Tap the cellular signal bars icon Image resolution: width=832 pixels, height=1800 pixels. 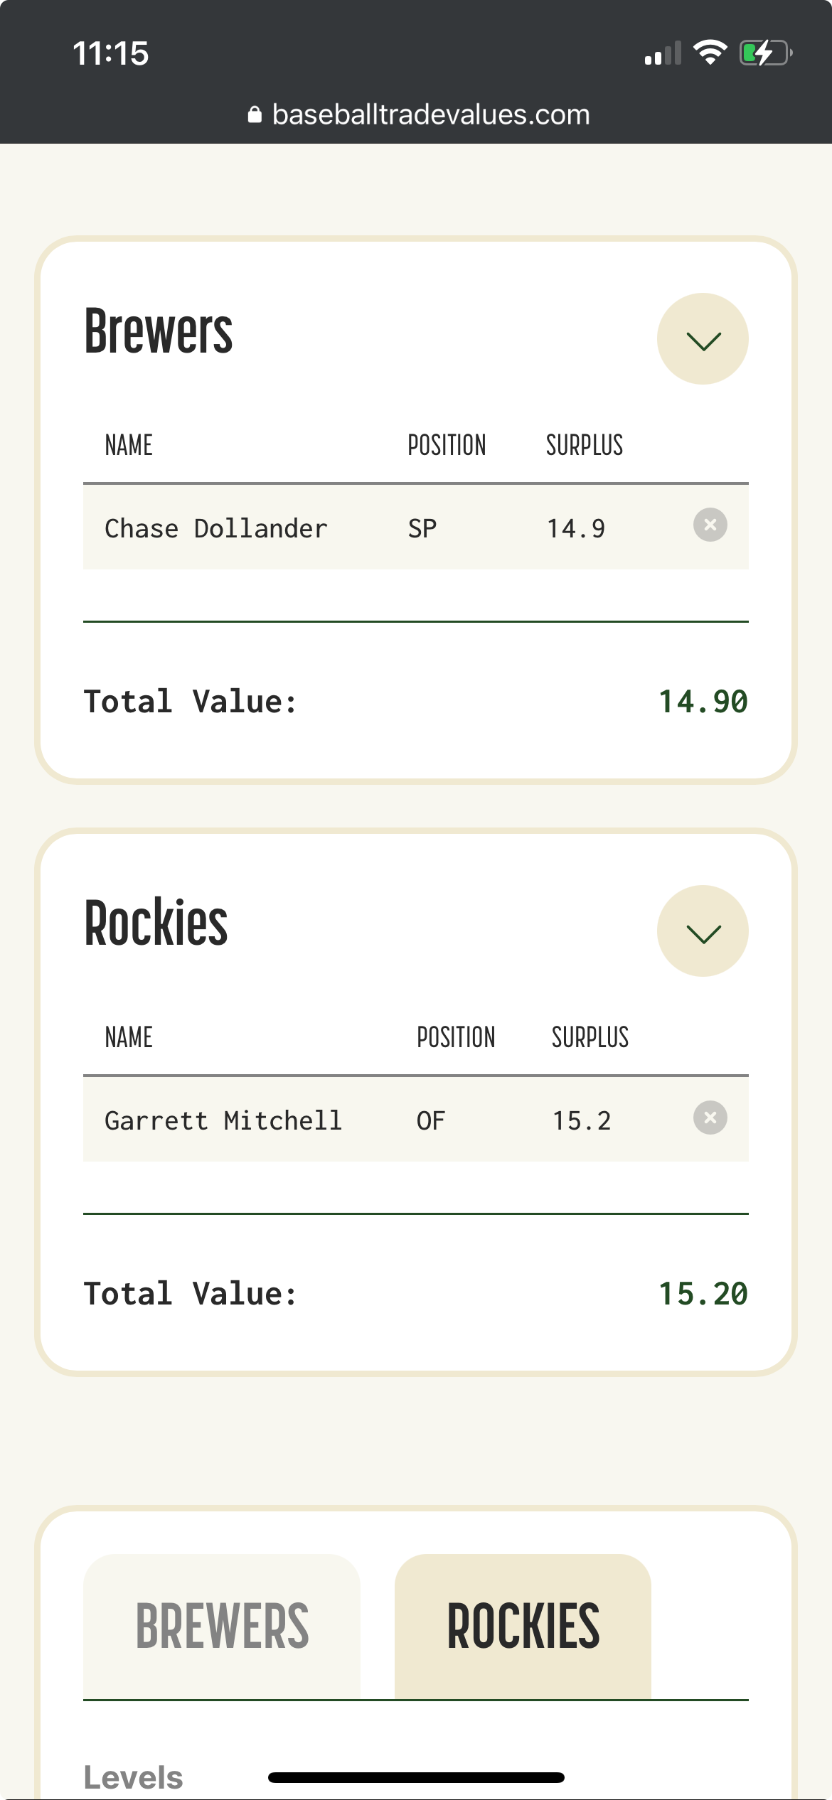coord(662,54)
